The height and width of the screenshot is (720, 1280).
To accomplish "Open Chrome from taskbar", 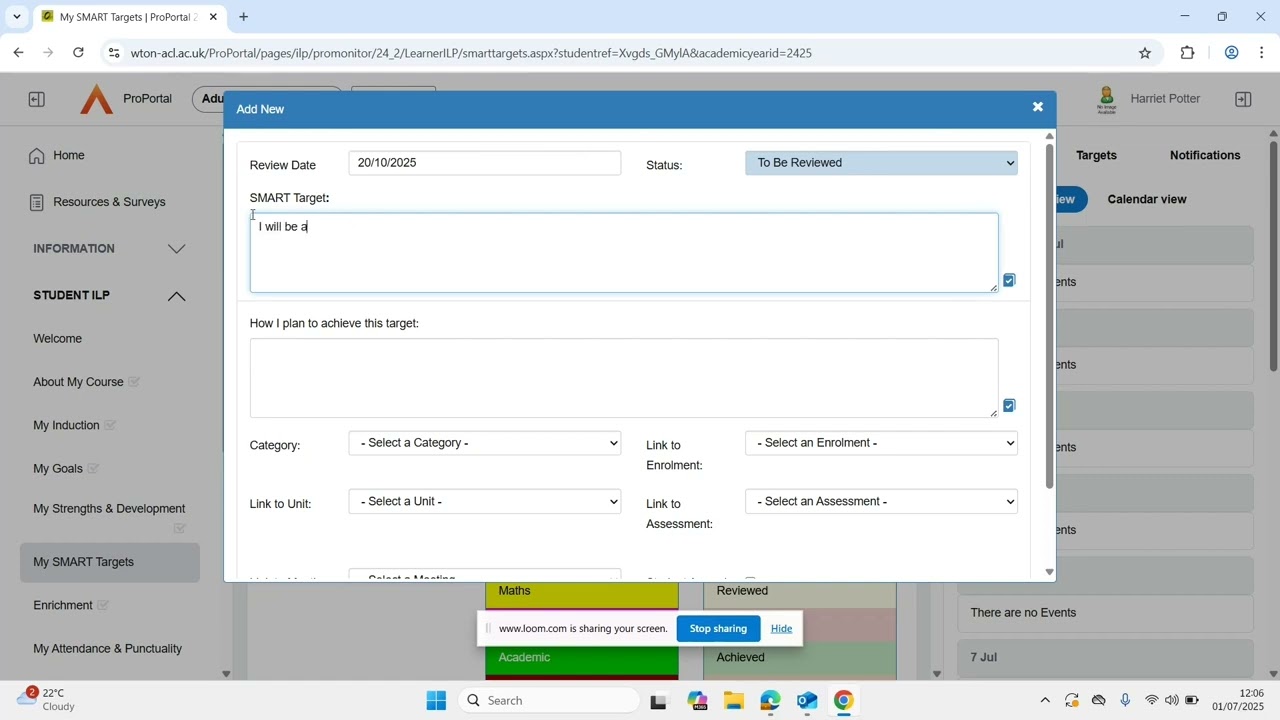I will 844,701.
